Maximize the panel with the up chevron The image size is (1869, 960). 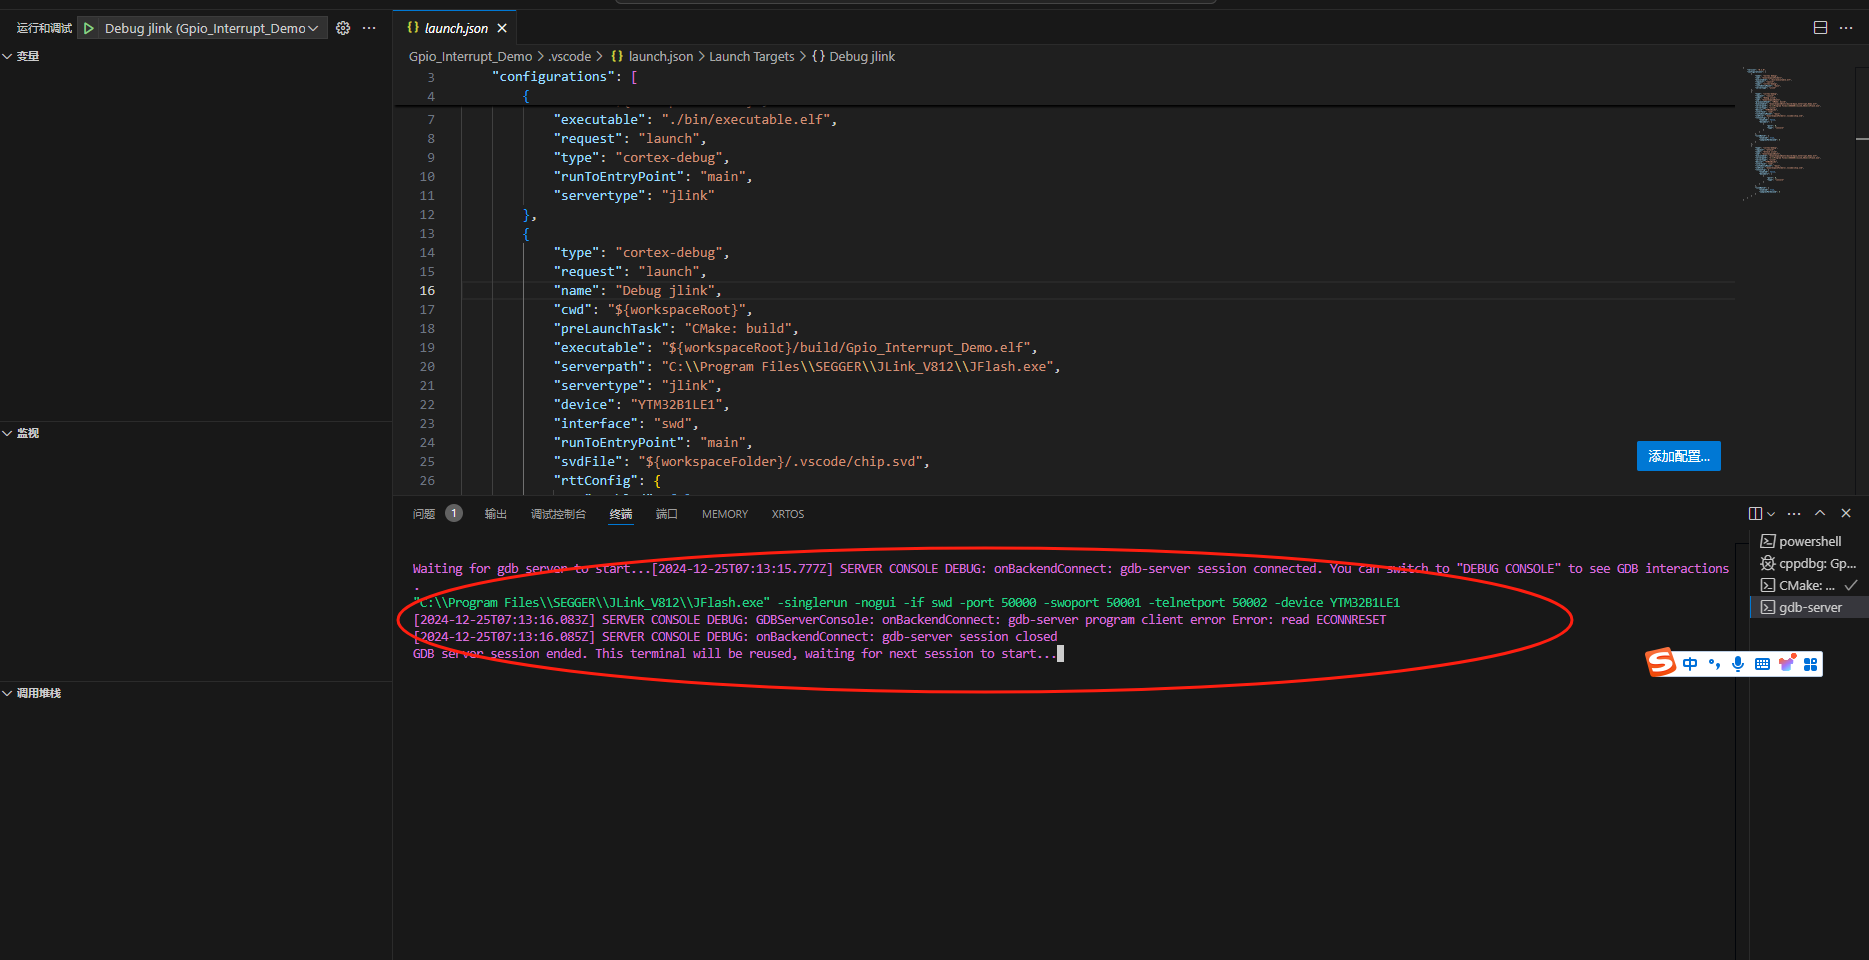1820,513
